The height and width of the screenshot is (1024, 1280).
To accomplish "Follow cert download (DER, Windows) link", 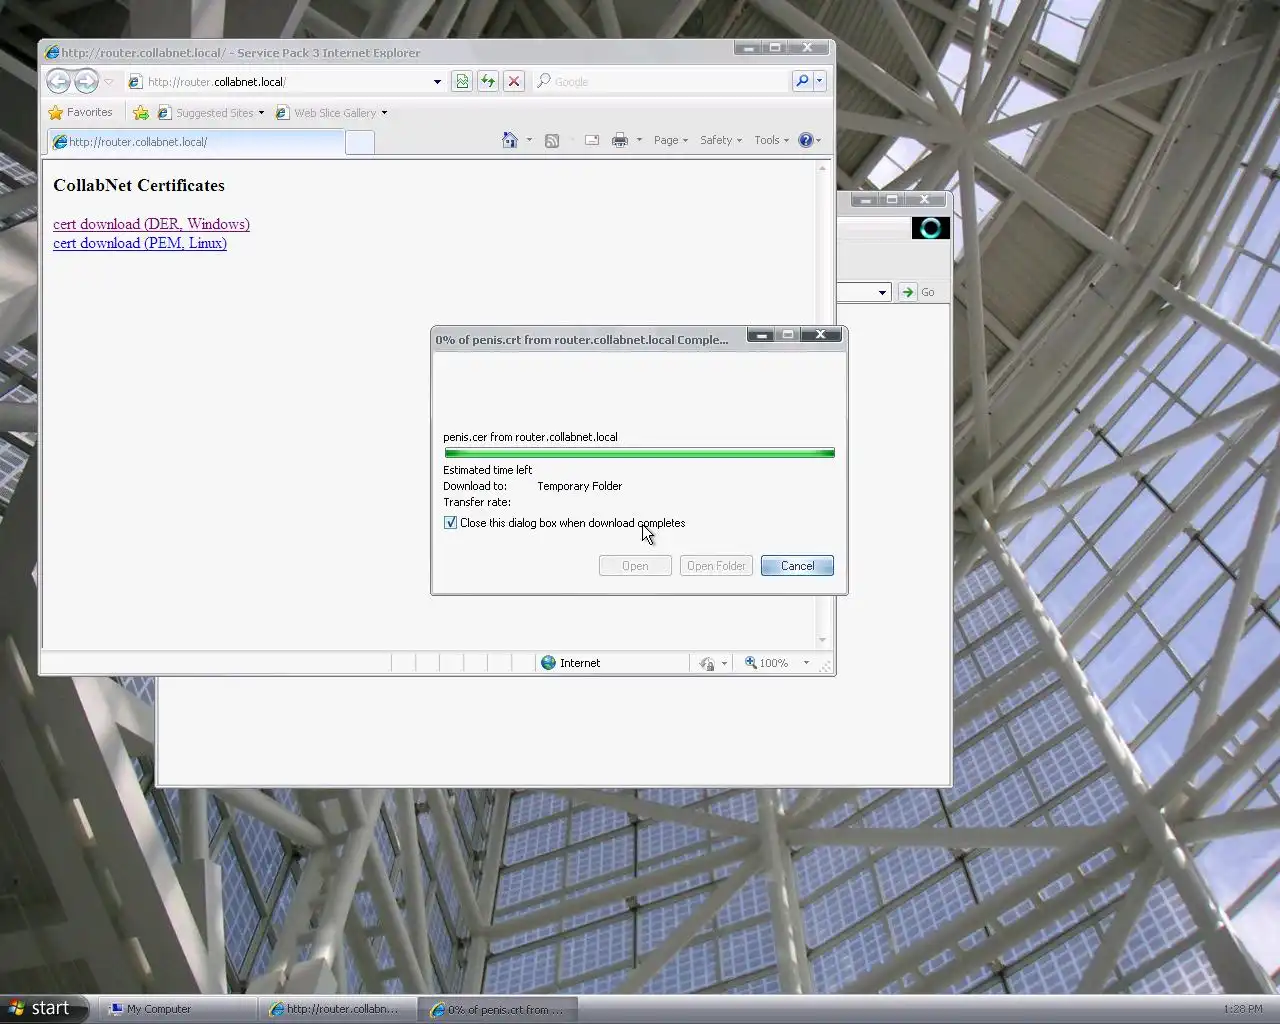I will 151,224.
